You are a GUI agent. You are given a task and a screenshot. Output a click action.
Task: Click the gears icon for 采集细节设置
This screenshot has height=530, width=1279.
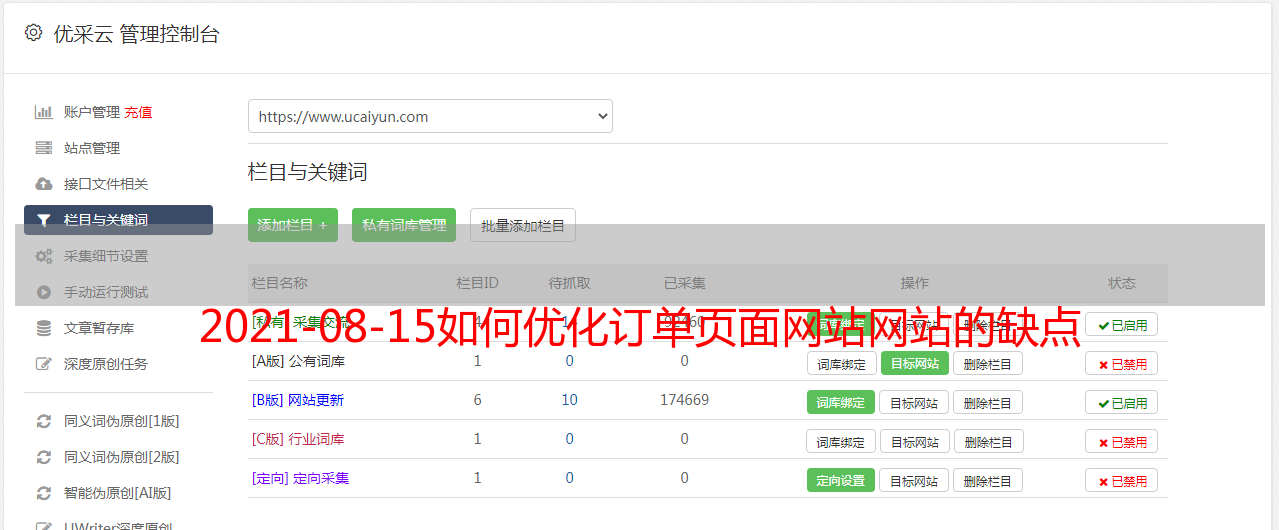point(44,256)
